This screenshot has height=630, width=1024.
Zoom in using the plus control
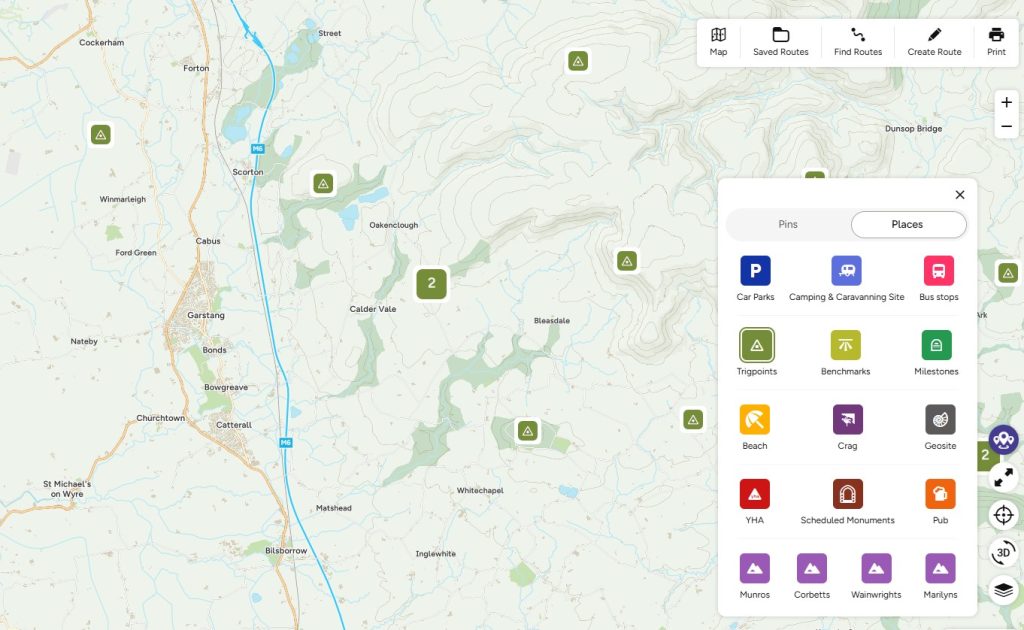pyautogui.click(x=1006, y=101)
